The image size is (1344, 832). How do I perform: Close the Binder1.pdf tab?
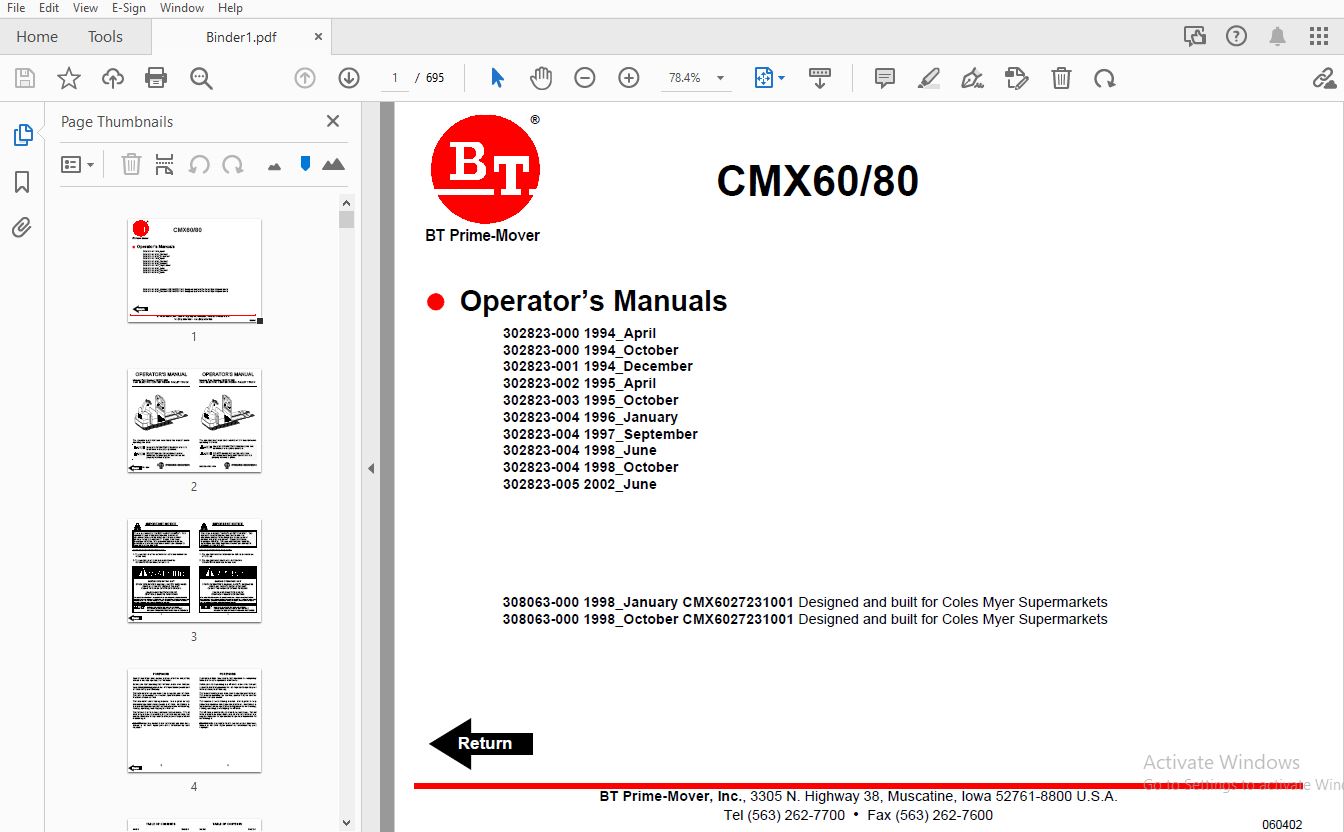coord(318,37)
